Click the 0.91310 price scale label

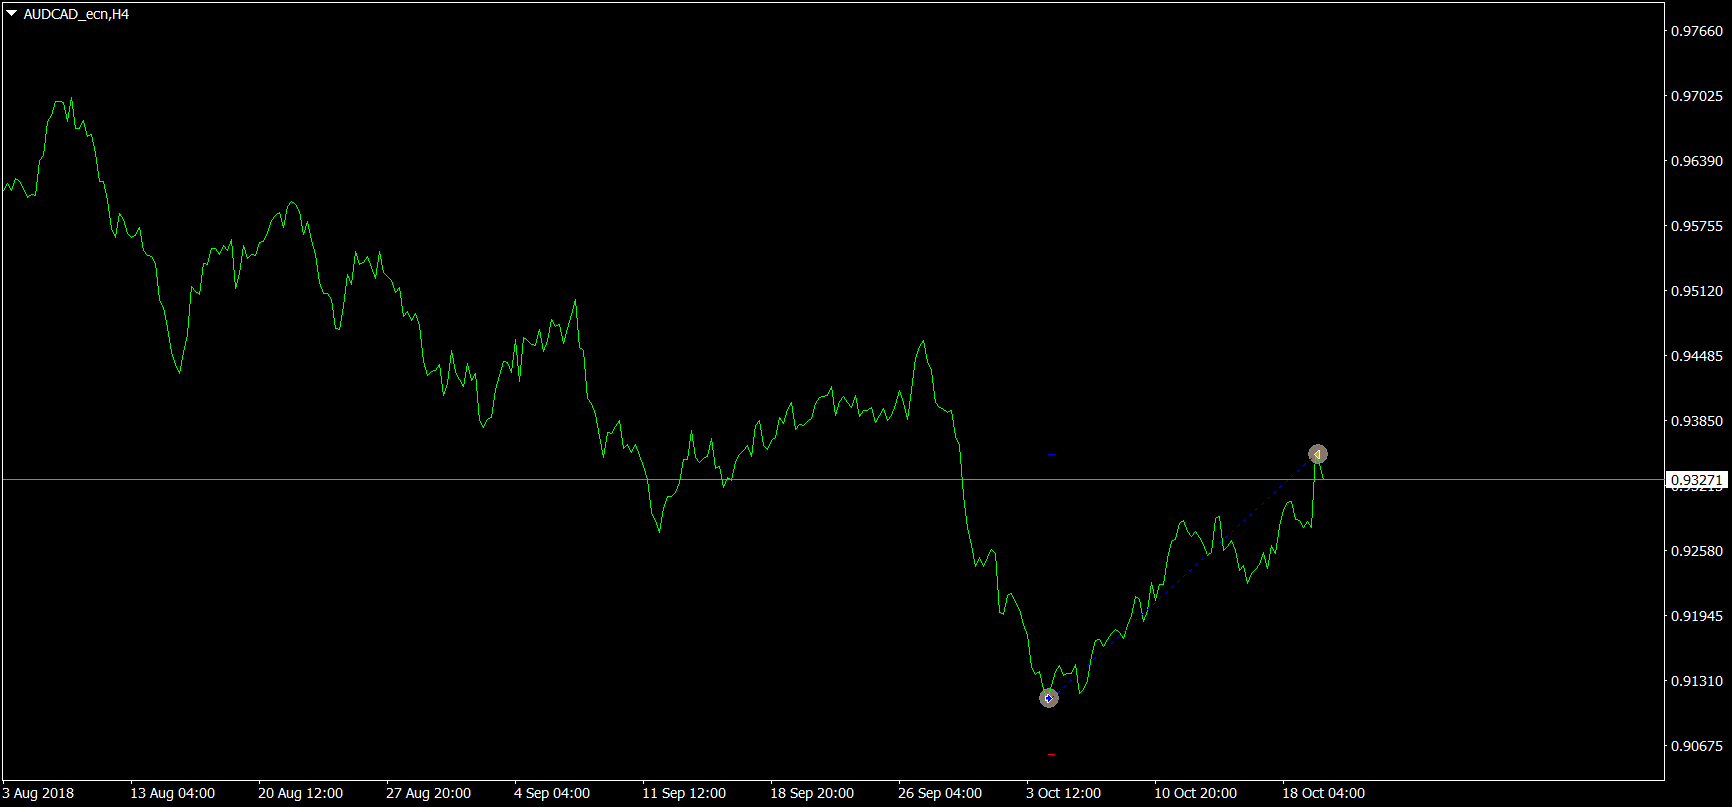tap(1697, 681)
